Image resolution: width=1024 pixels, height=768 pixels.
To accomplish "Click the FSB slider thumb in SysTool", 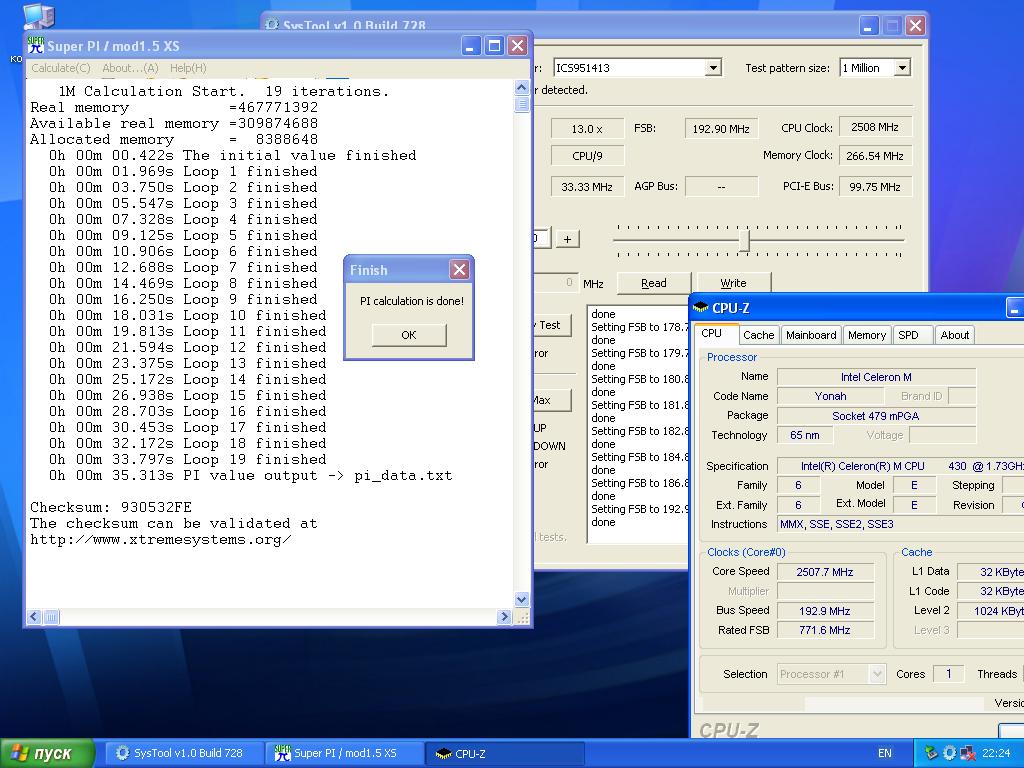I will click(x=744, y=240).
